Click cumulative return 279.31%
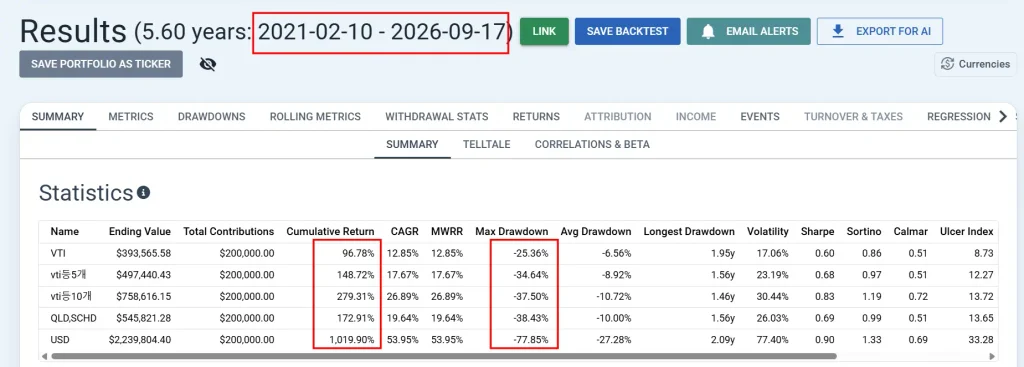 coord(355,296)
